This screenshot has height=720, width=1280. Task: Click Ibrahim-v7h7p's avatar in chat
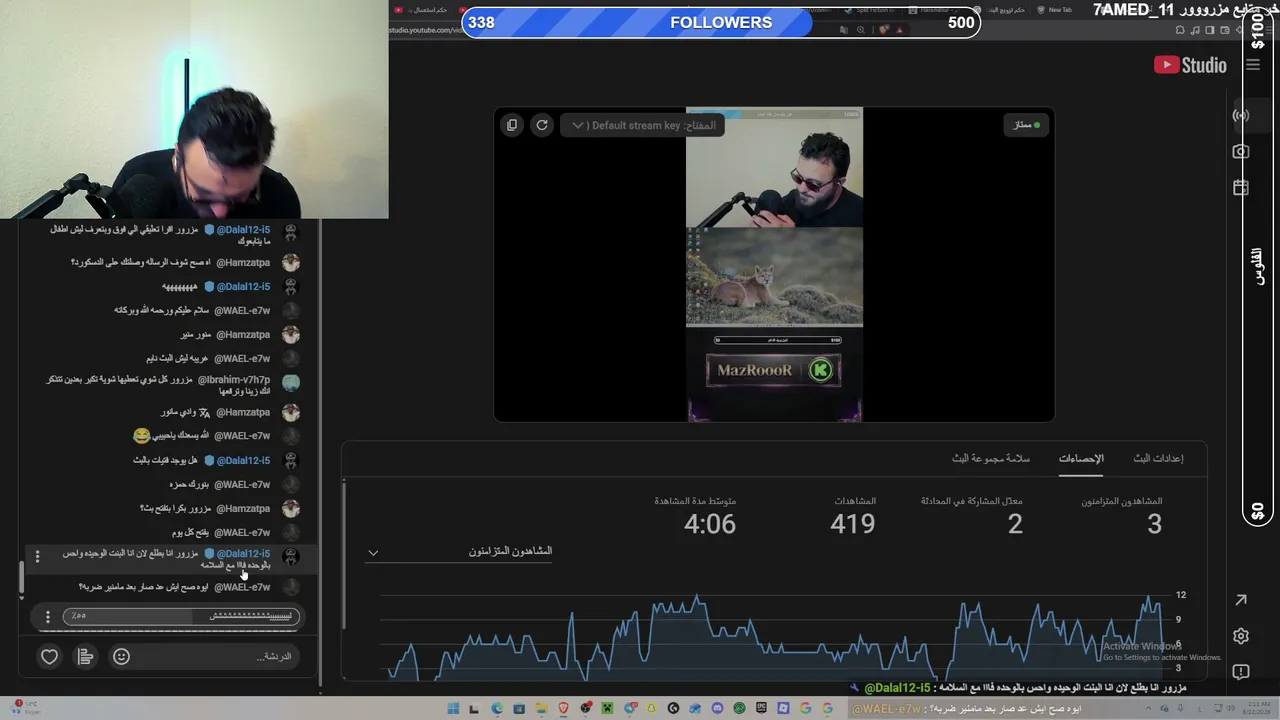pos(290,382)
